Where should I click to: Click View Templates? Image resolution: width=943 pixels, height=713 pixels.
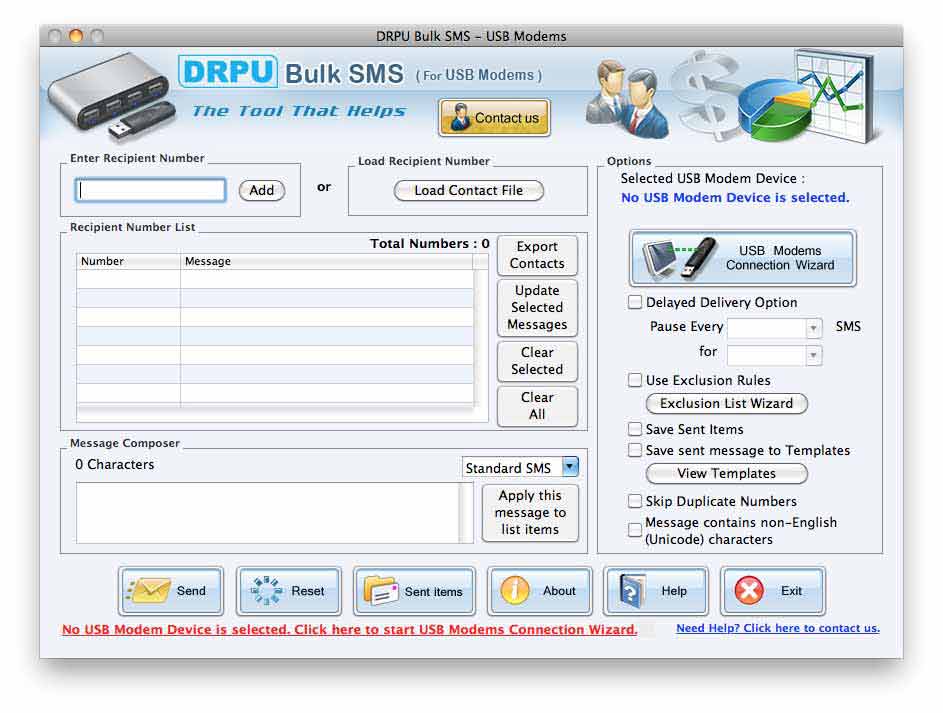[x=726, y=473]
